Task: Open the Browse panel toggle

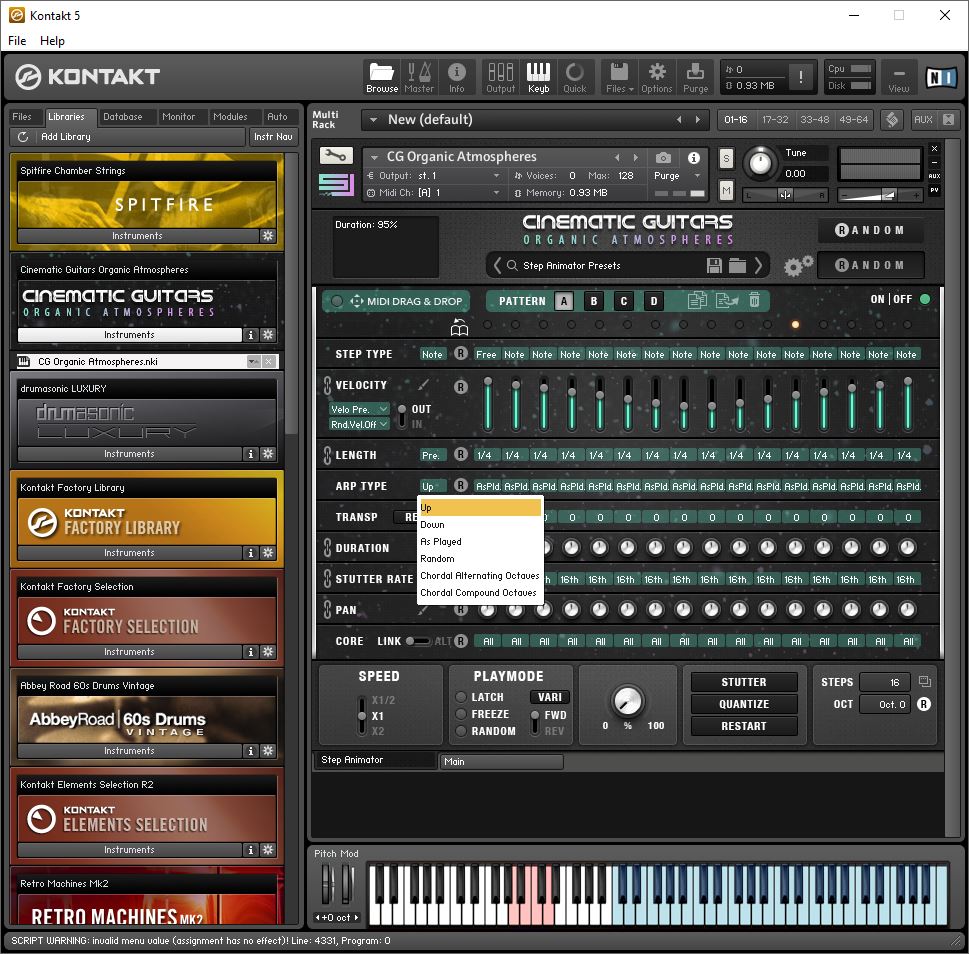Action: point(382,77)
